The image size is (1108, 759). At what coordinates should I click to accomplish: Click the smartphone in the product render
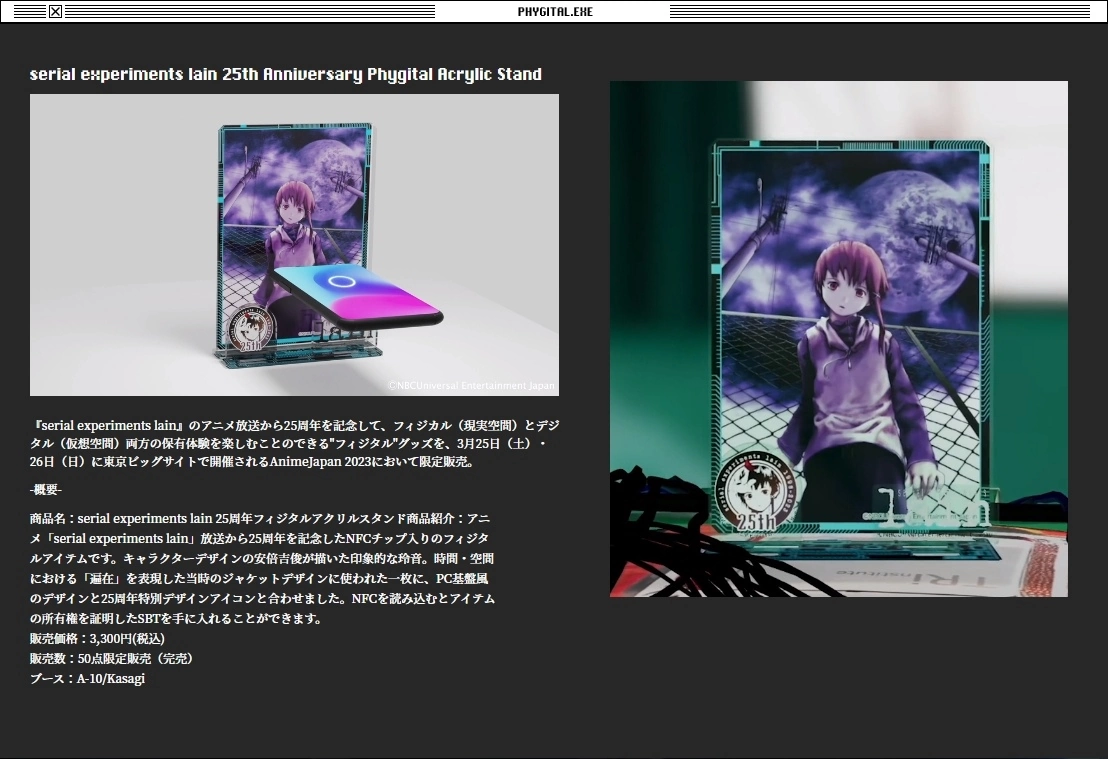coord(357,297)
